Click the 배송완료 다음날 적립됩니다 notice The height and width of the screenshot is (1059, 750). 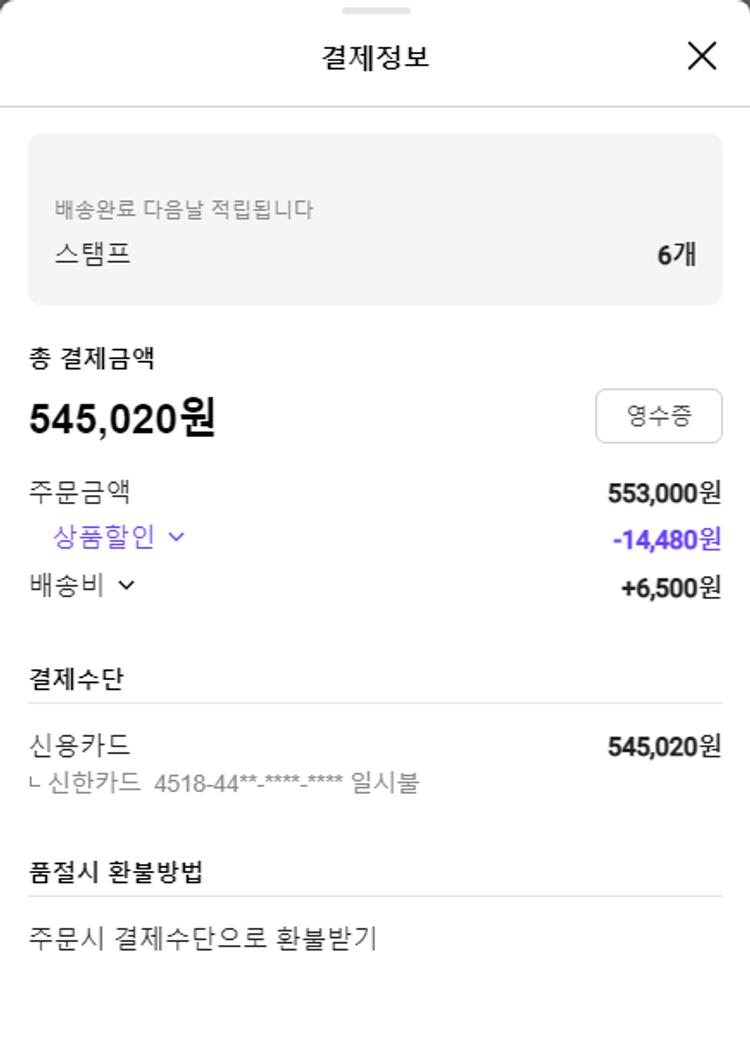pos(184,210)
